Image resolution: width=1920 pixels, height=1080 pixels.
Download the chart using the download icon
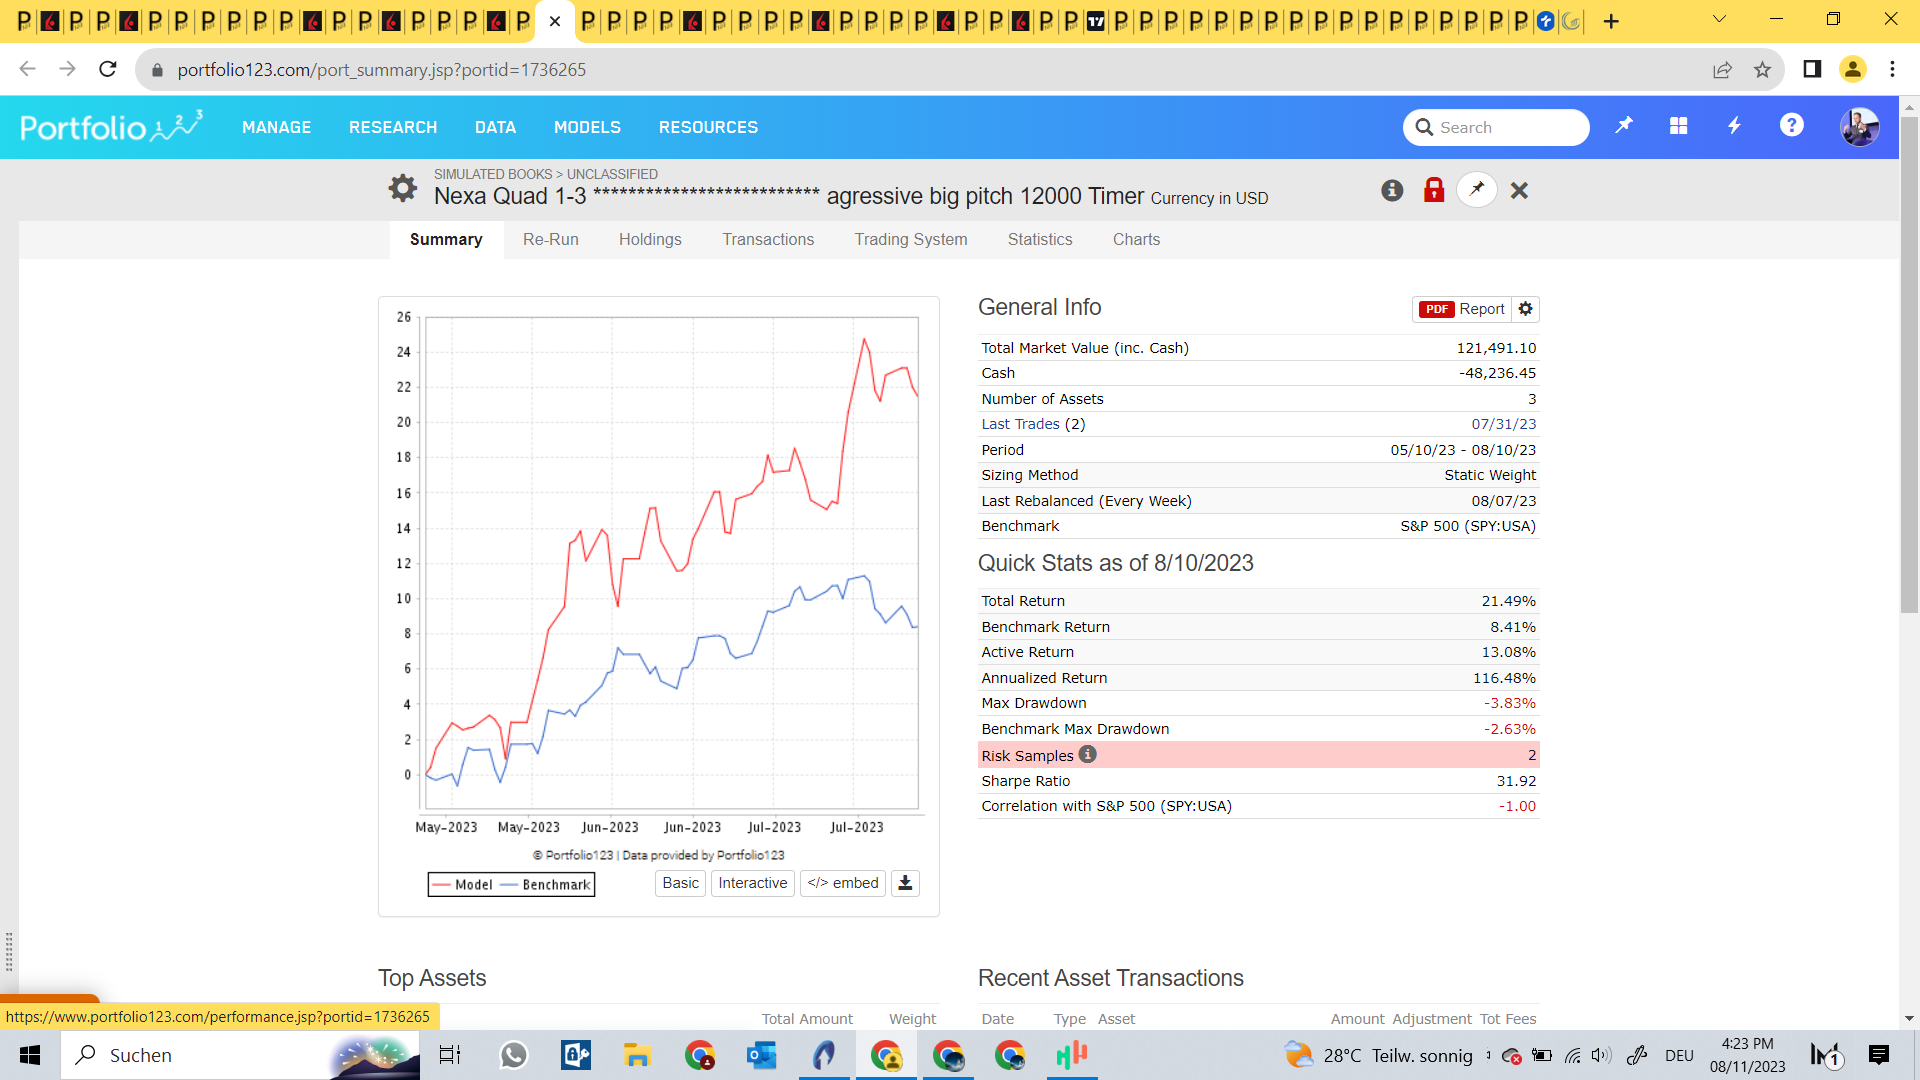click(905, 883)
